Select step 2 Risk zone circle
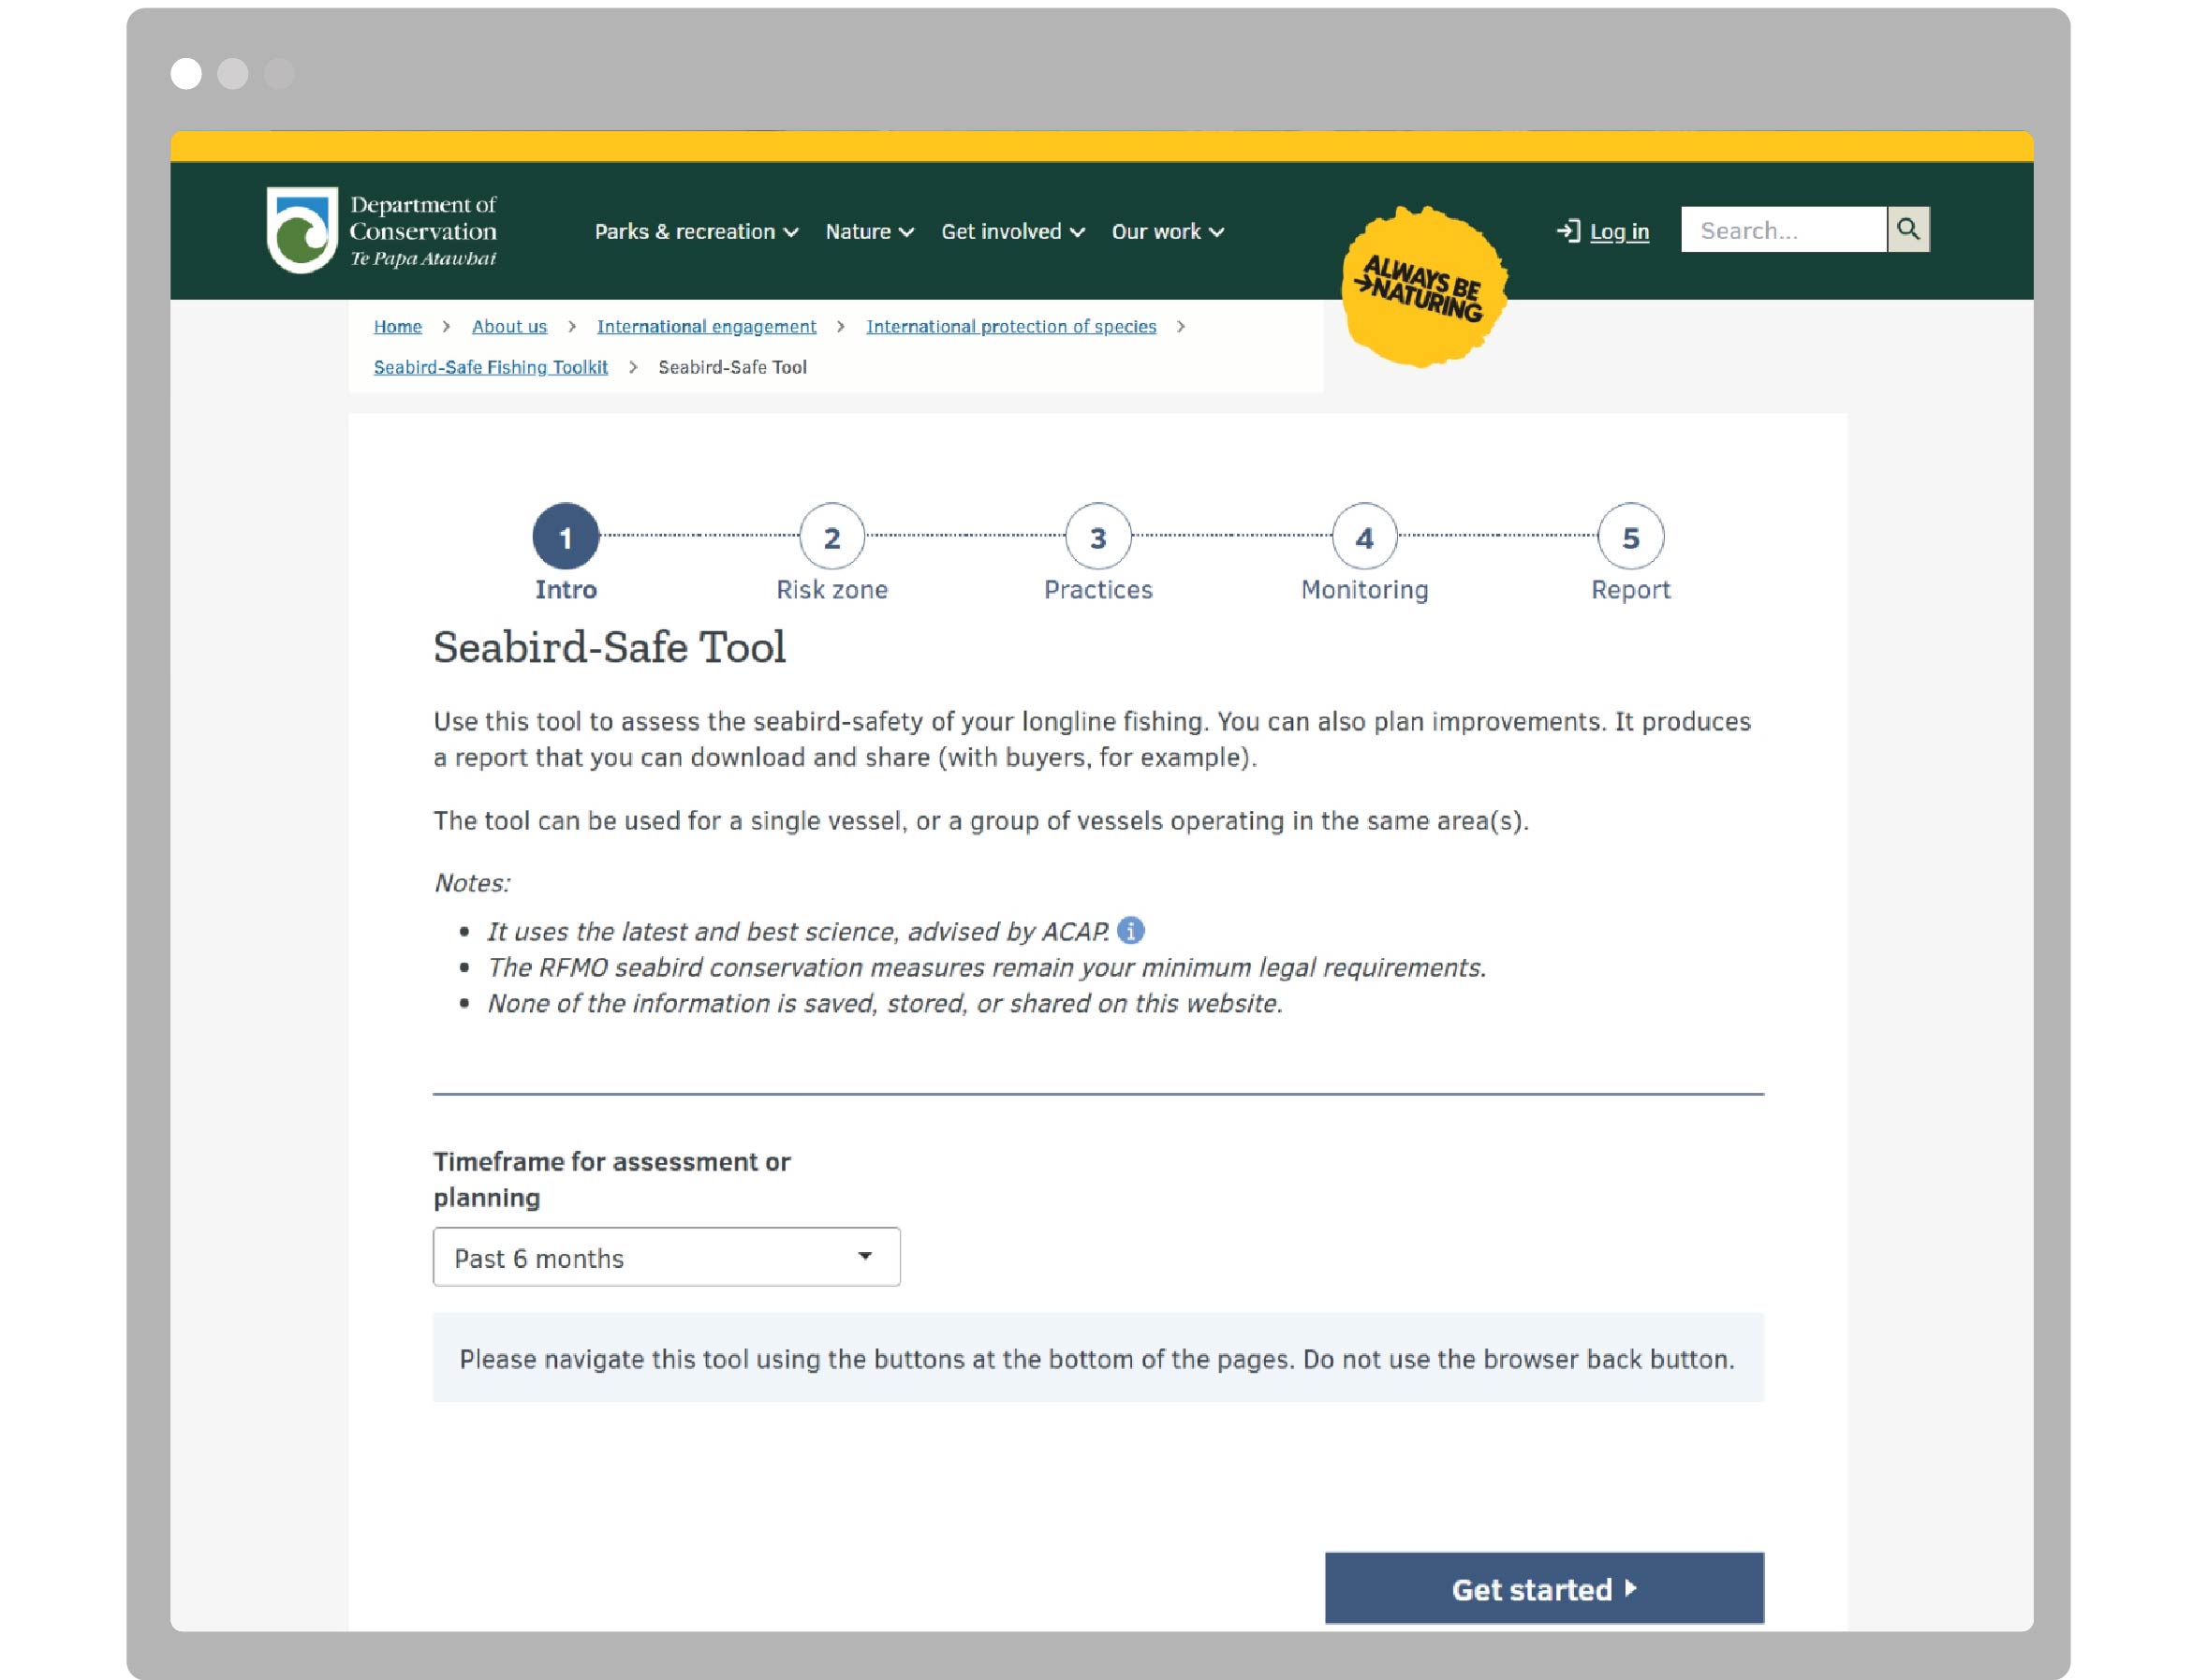 (x=831, y=537)
